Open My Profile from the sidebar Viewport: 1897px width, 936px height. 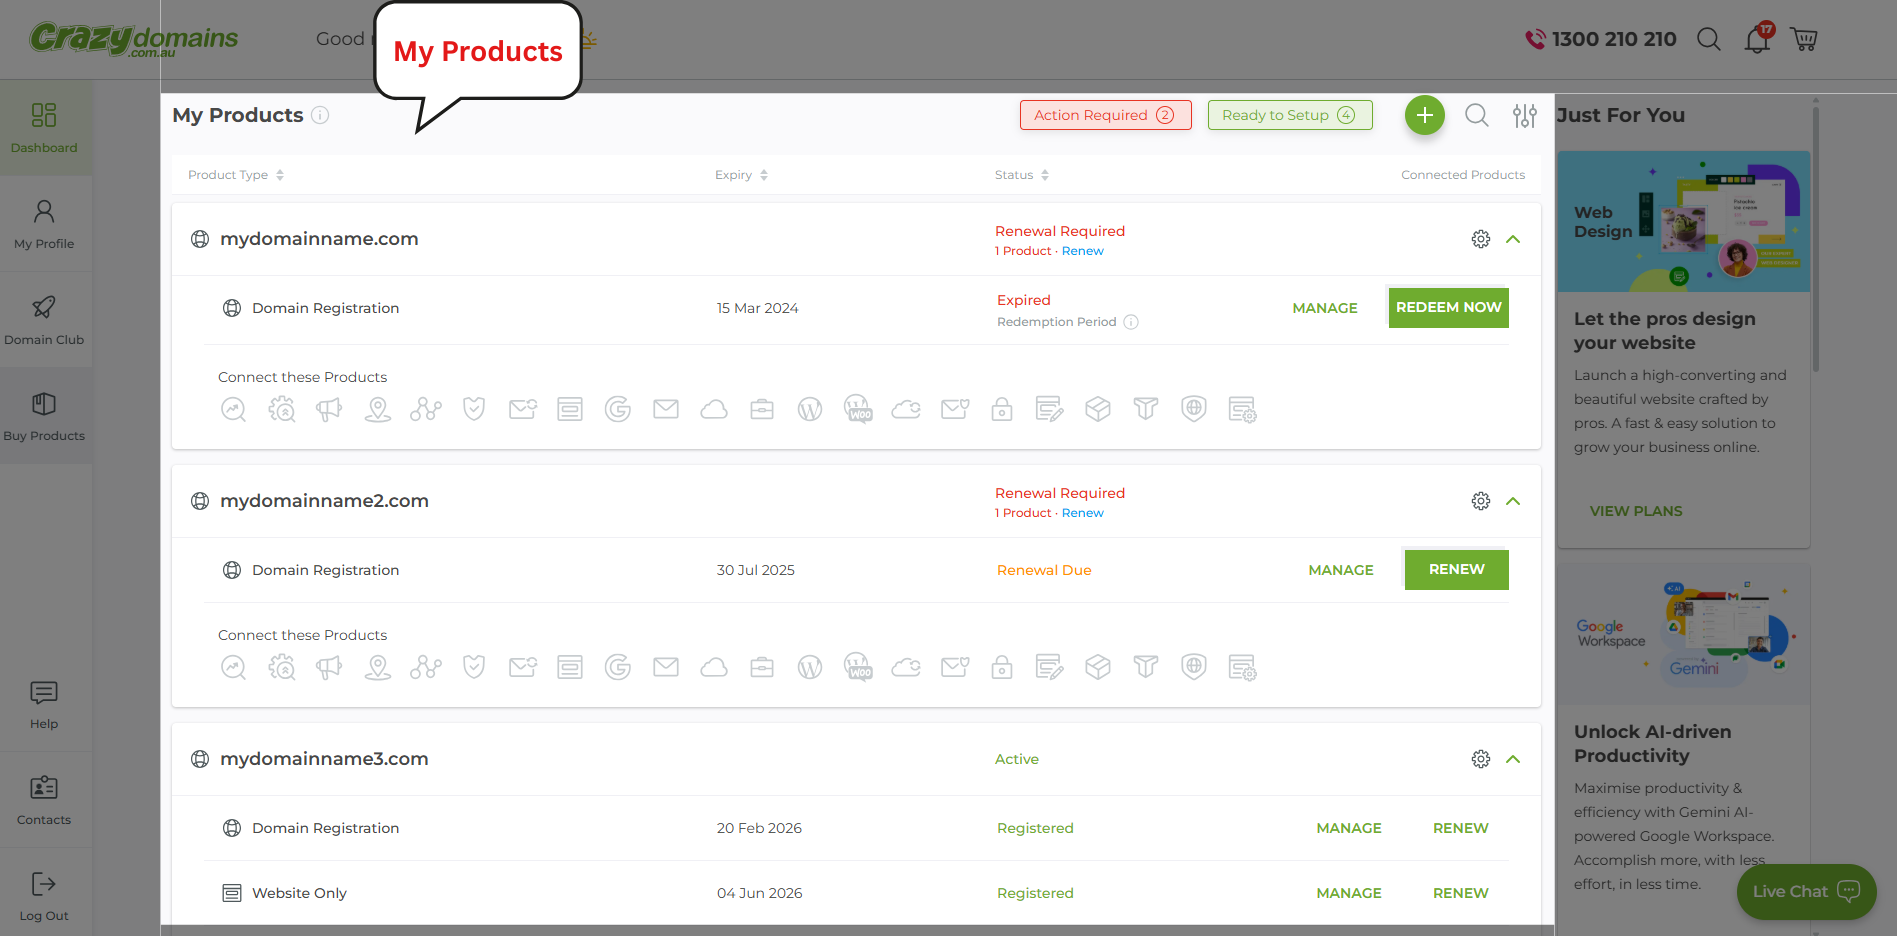44,224
